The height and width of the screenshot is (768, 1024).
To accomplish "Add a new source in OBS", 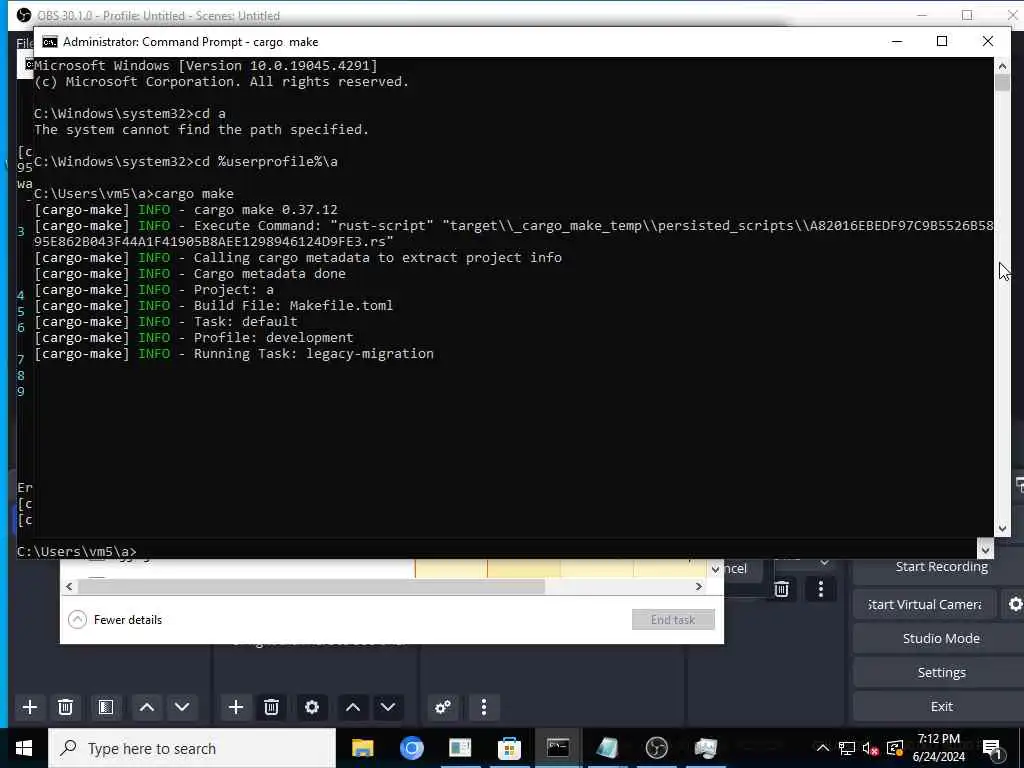I will click(x=236, y=707).
